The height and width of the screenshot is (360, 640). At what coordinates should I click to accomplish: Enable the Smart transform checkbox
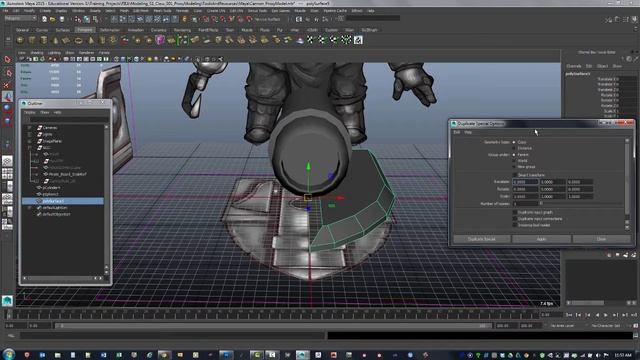[x=514, y=175]
